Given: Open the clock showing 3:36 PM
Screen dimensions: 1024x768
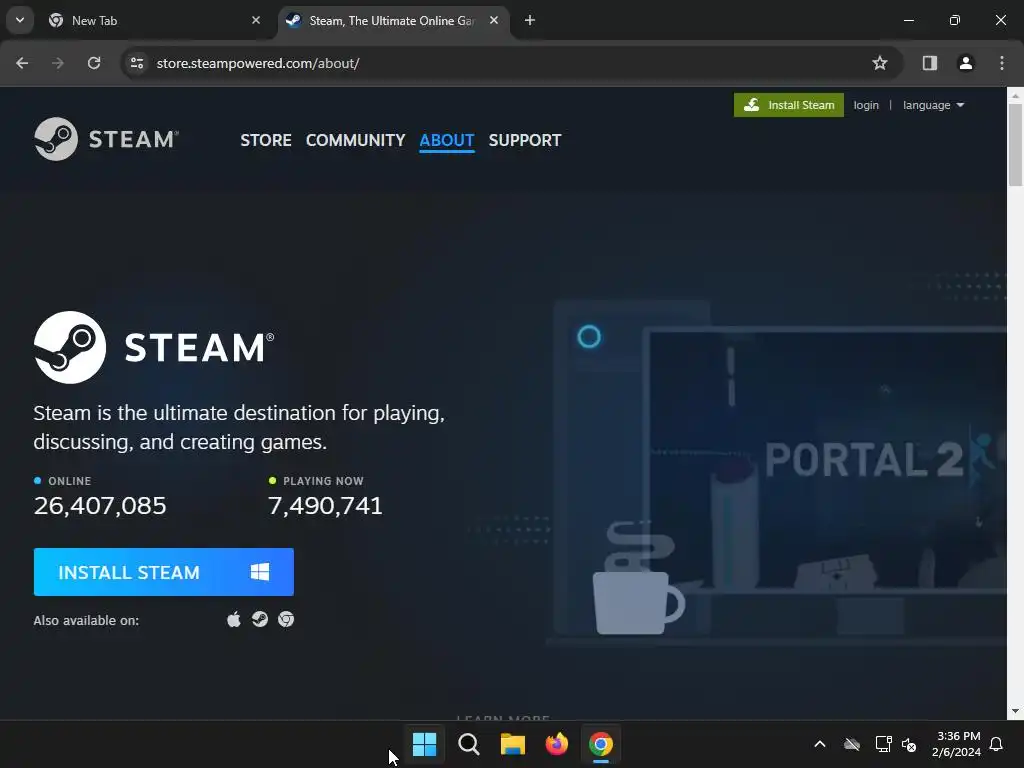Looking at the screenshot, I should coord(957,744).
